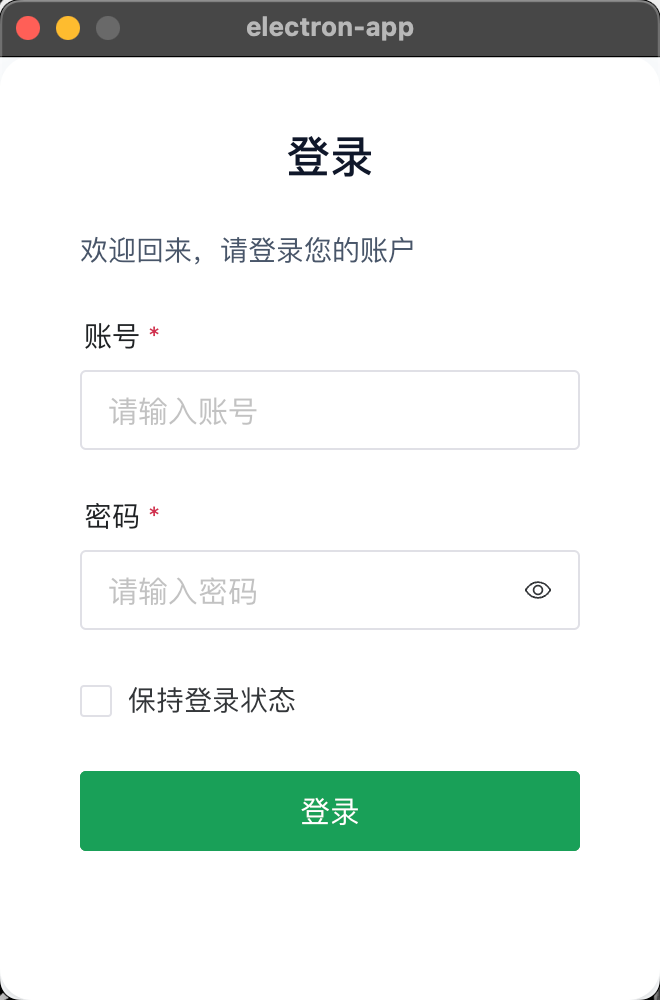Click the green 登录 button

click(330, 811)
